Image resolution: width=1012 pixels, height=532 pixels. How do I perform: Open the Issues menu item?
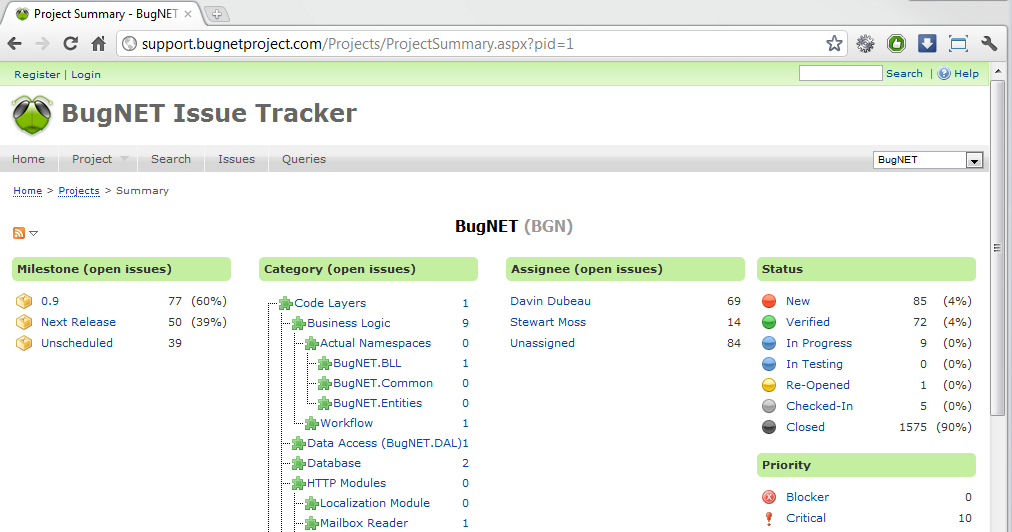pyautogui.click(x=236, y=159)
